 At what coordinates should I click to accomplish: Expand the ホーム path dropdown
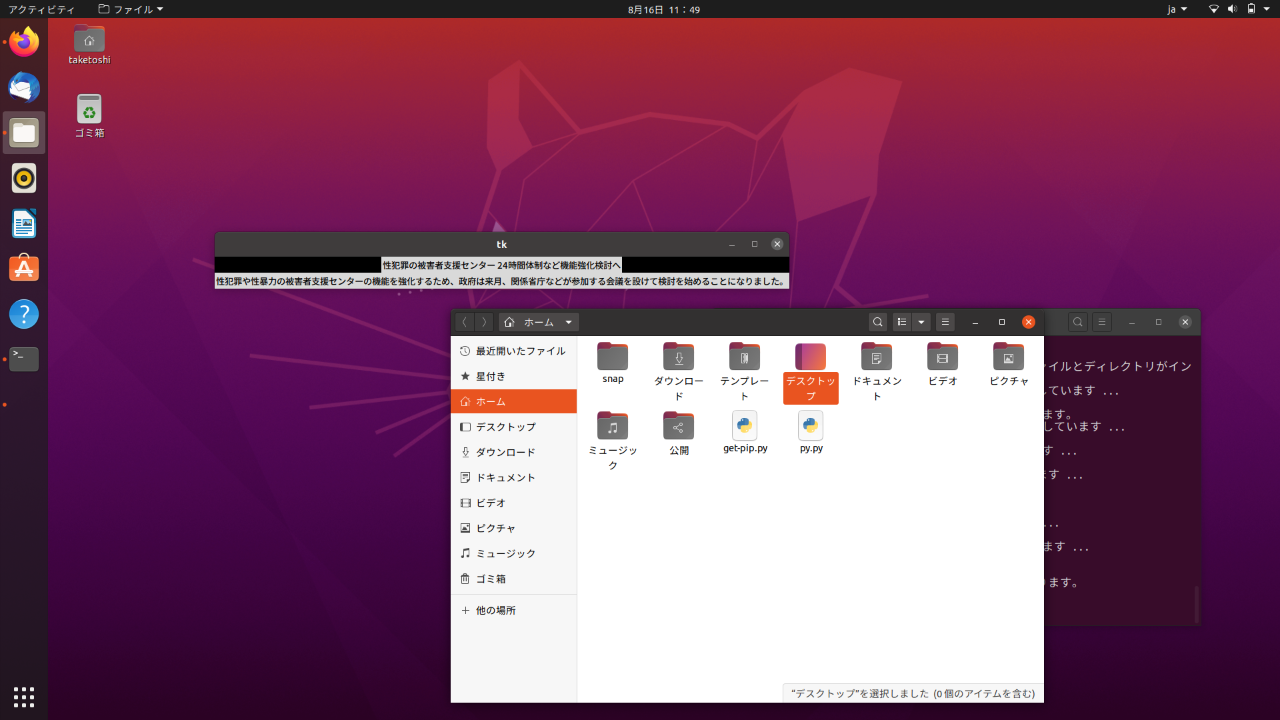[x=568, y=322]
